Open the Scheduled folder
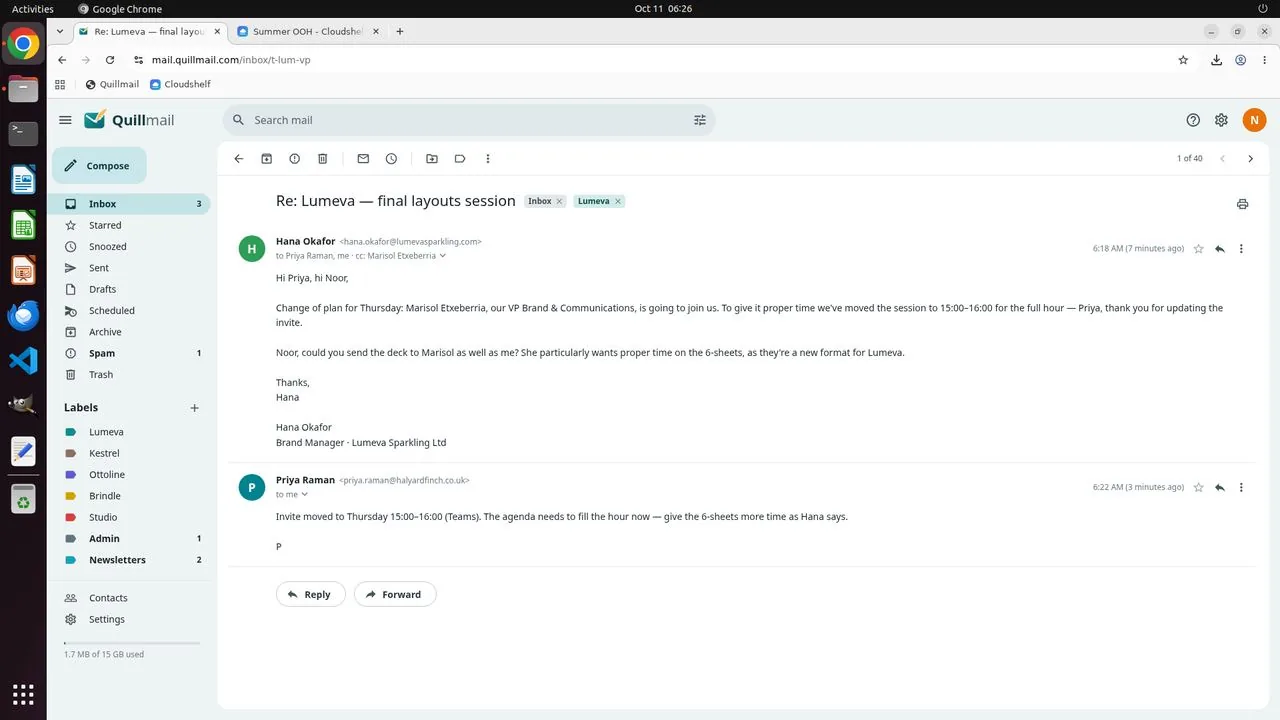 130,311
